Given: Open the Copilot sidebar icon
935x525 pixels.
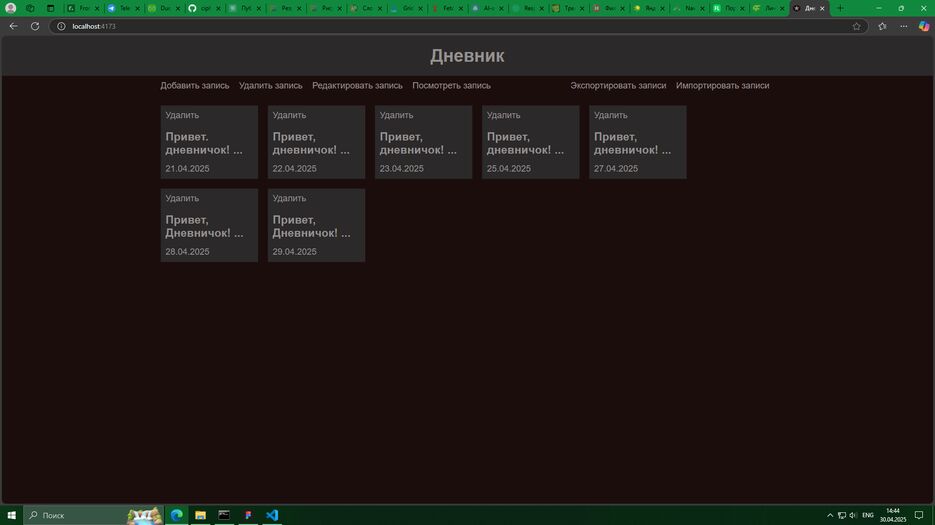Looking at the screenshot, I should (924, 26).
